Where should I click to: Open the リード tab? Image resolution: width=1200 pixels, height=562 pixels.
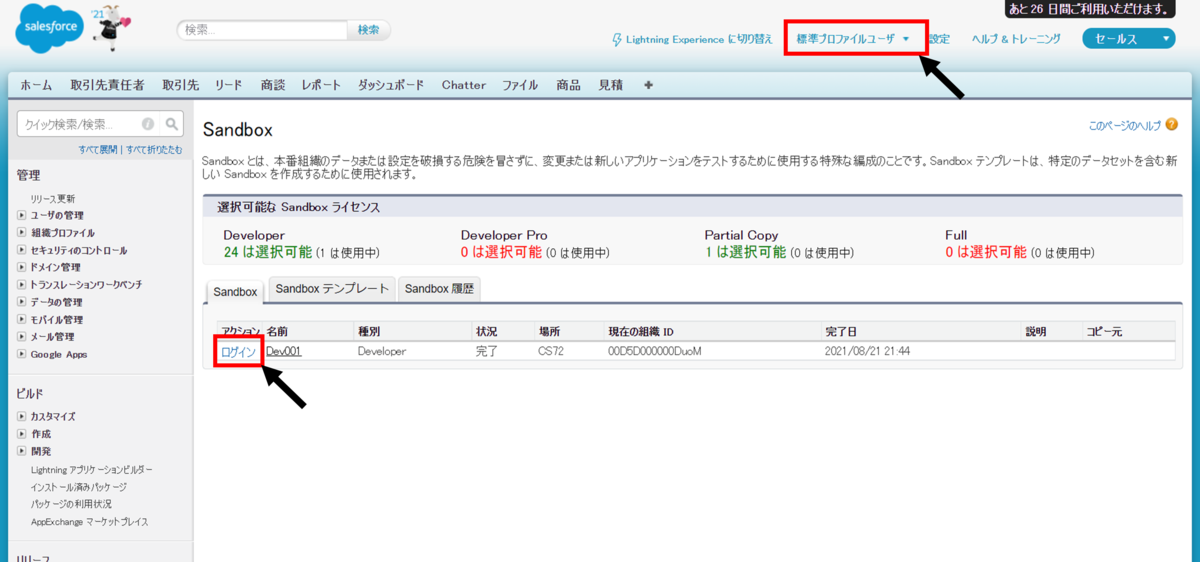[229, 85]
